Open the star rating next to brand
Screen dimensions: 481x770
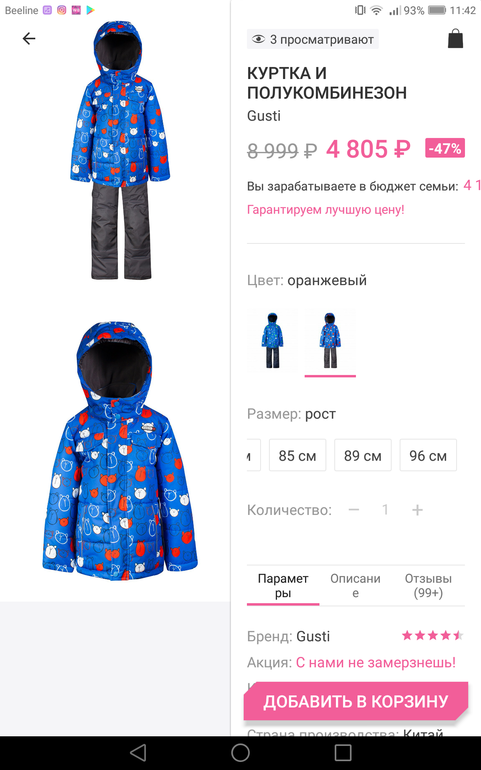coord(432,636)
